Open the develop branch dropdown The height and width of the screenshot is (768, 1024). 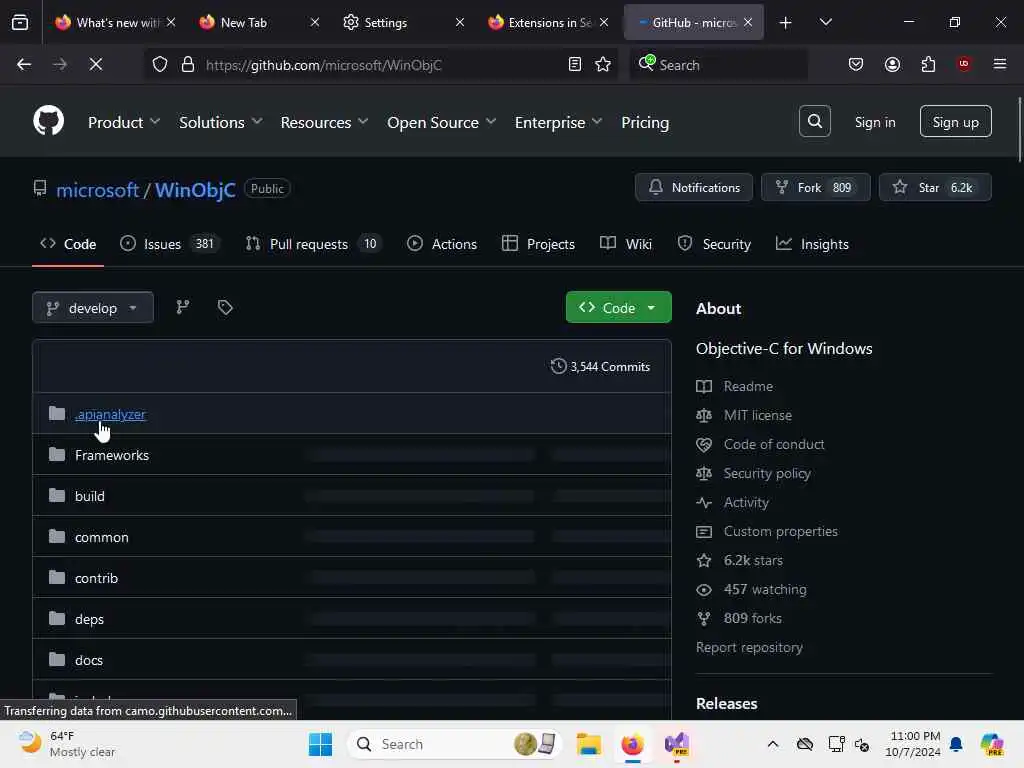coord(93,308)
